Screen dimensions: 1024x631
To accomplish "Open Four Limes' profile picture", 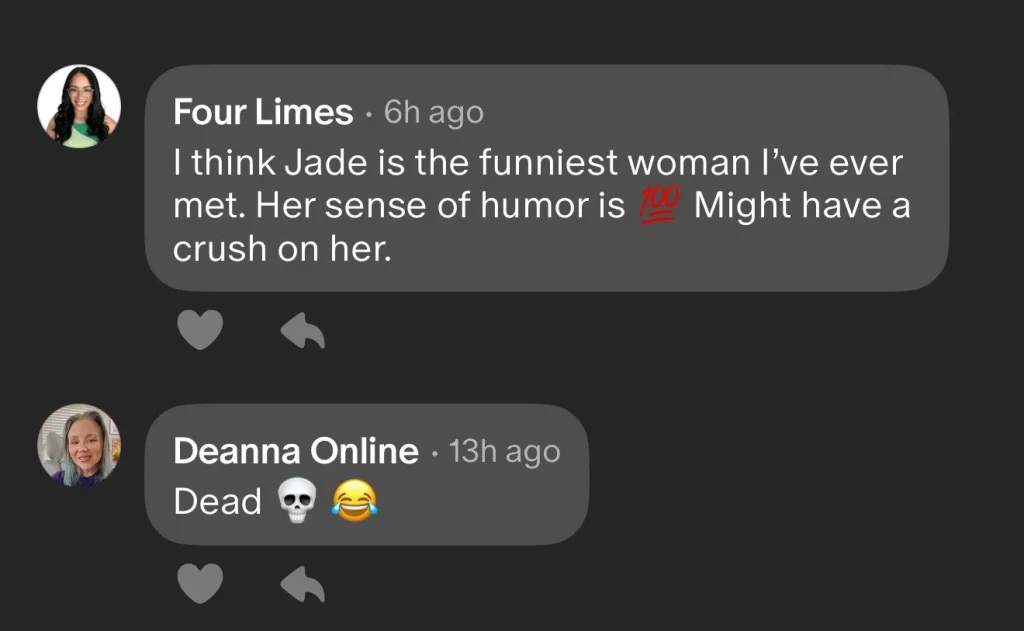I will click(79, 107).
